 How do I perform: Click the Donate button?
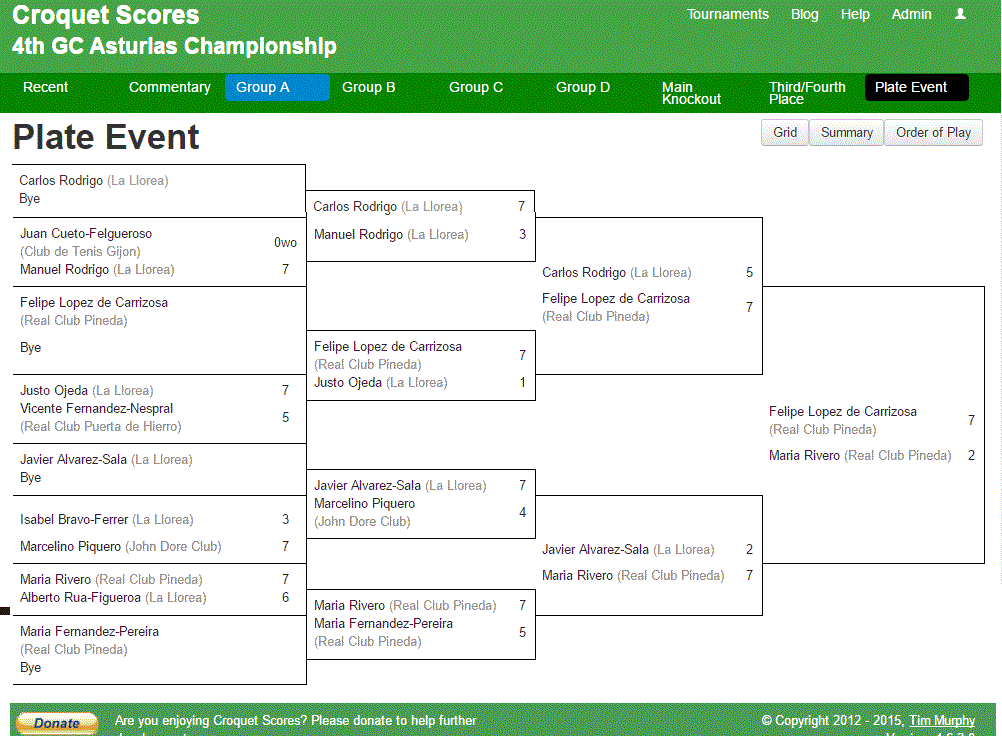pos(57,724)
